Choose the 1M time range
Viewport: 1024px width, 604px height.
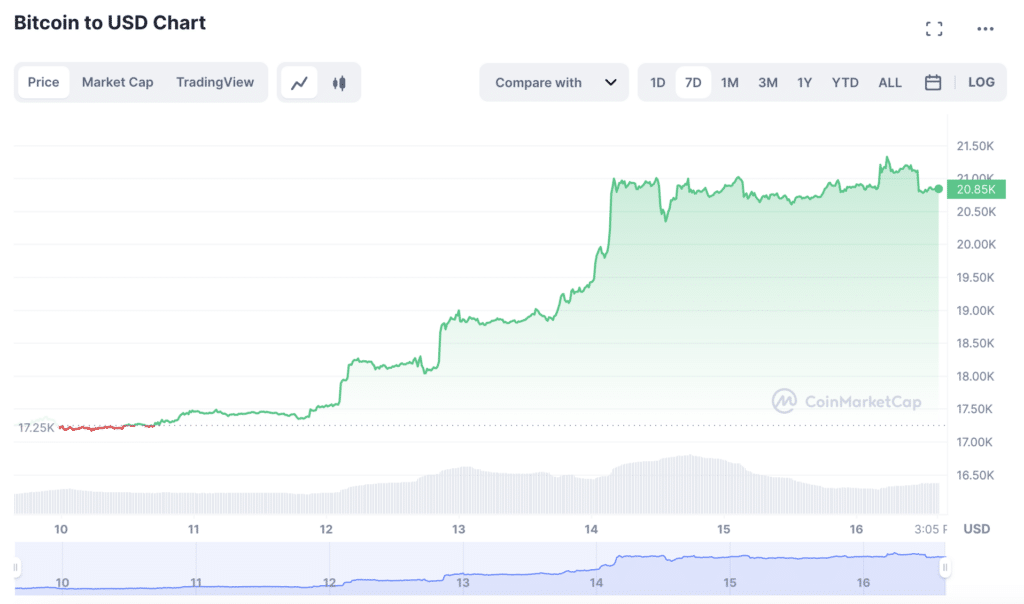[729, 83]
